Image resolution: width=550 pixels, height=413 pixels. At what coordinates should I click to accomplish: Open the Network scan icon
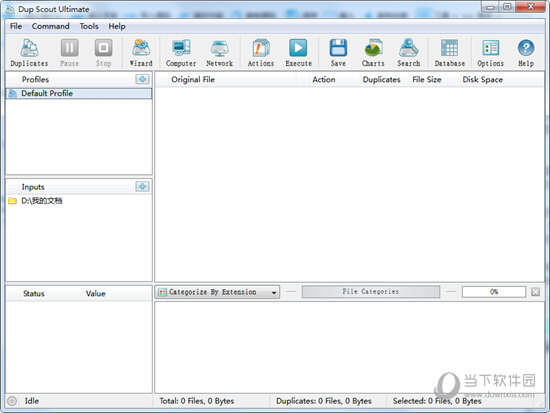click(220, 53)
